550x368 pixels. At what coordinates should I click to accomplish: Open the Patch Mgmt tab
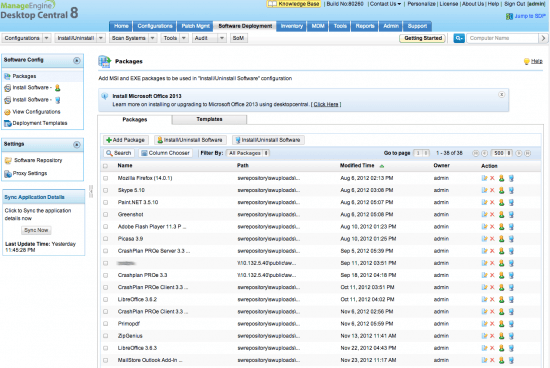point(195,26)
